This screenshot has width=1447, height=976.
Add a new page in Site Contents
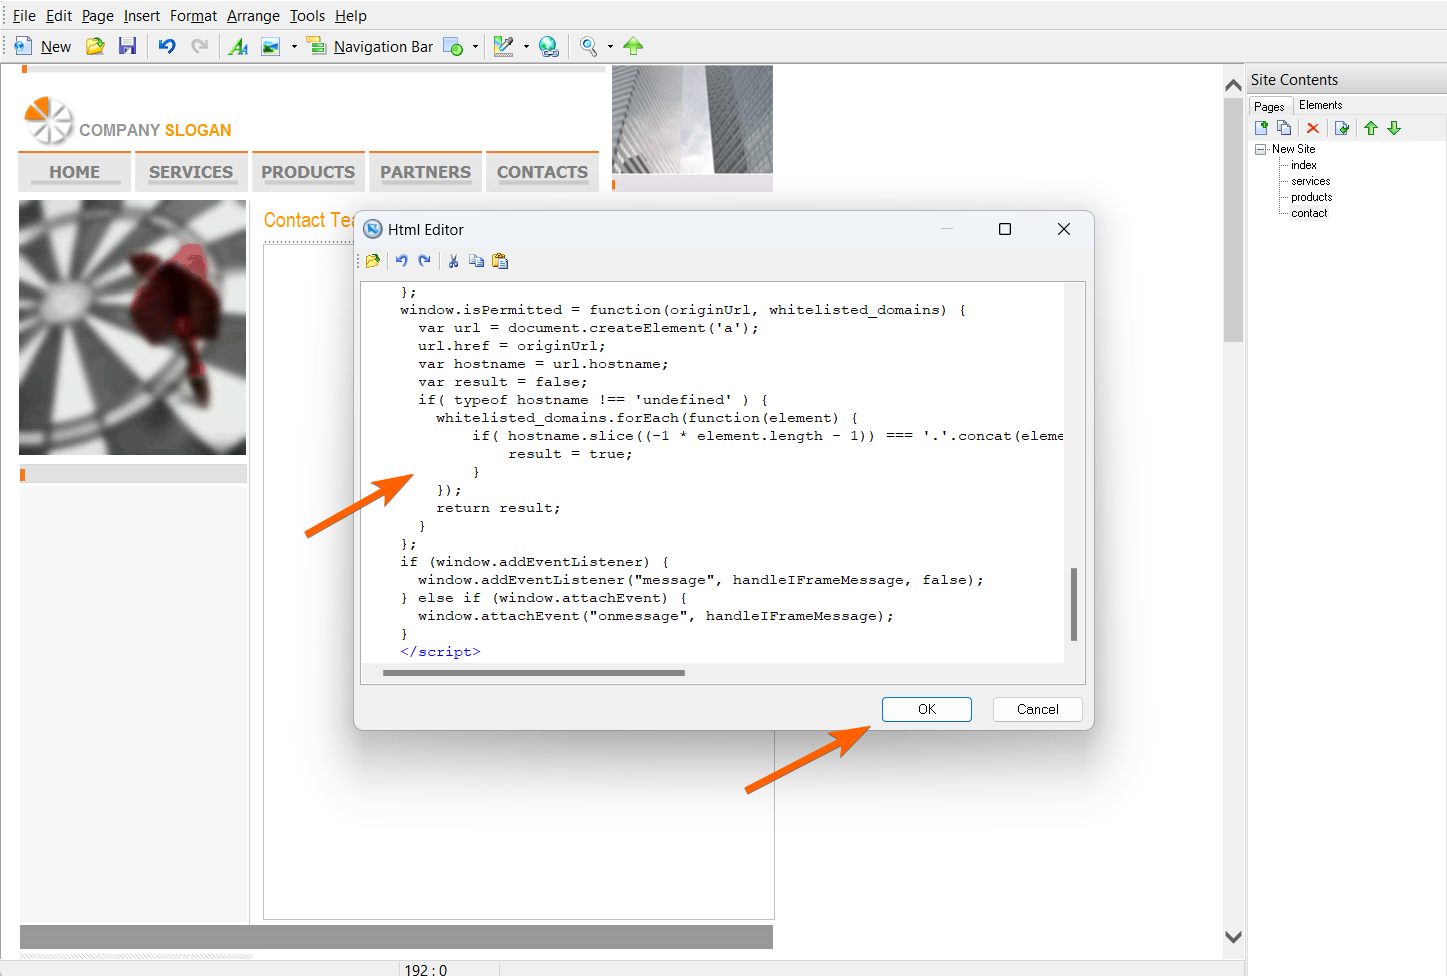pos(1262,128)
